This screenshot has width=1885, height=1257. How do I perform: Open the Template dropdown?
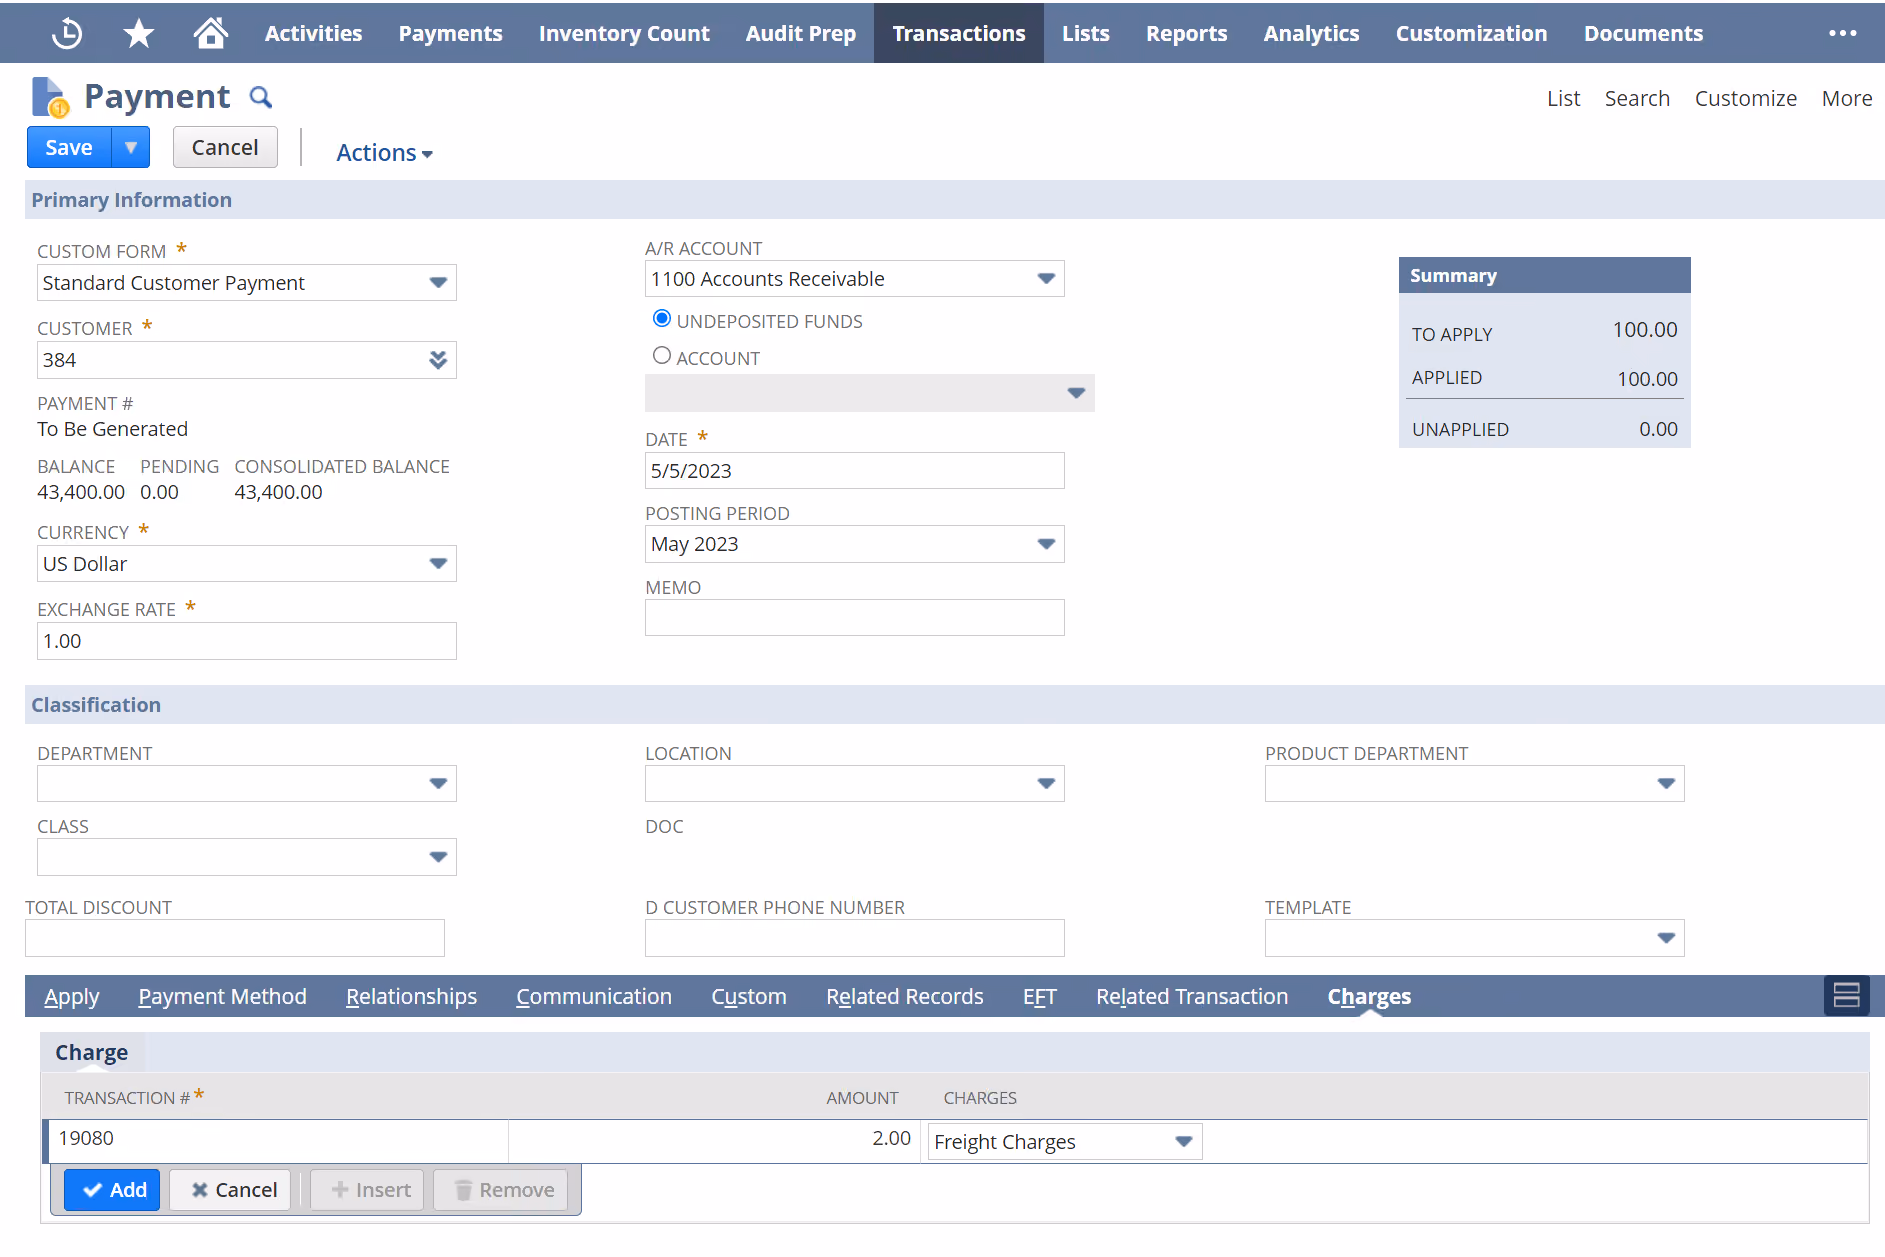tap(1666, 938)
